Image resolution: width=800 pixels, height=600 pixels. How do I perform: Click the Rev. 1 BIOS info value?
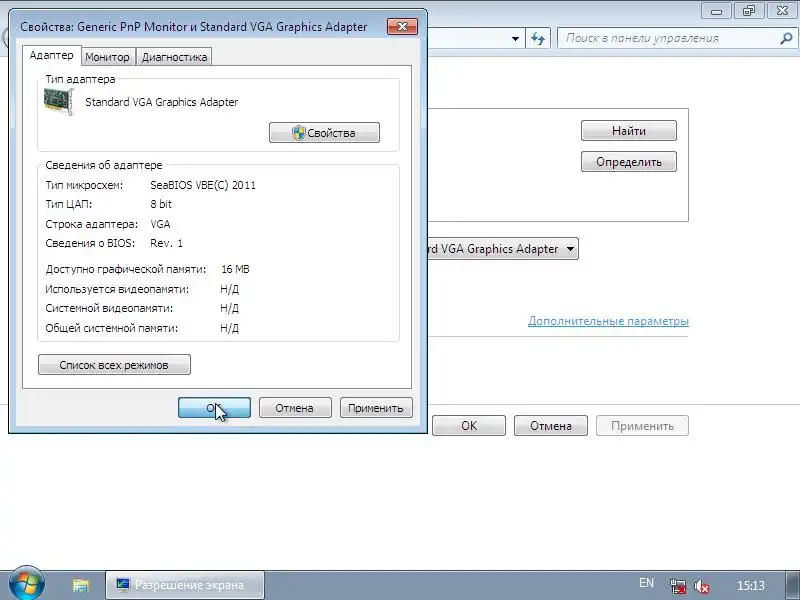(x=166, y=243)
